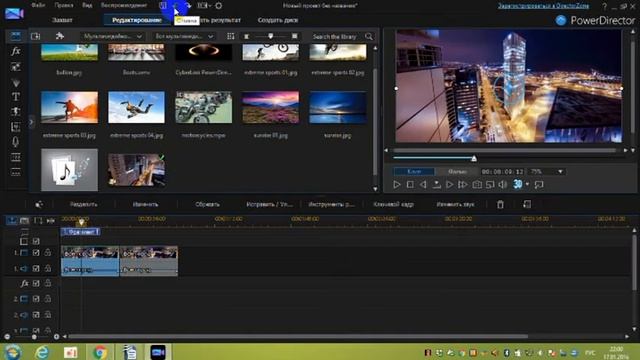Click the fast forward preview button
This screenshot has height=360, width=640.
click(x=462, y=184)
